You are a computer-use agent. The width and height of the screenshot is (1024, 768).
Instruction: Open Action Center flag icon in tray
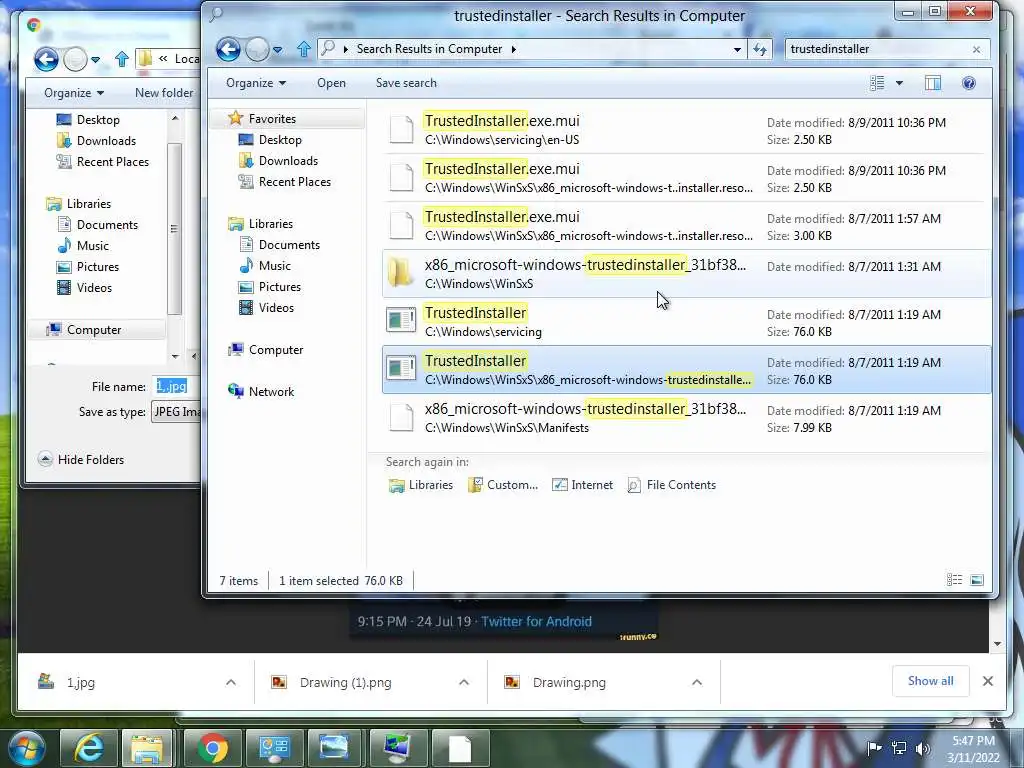click(874, 748)
